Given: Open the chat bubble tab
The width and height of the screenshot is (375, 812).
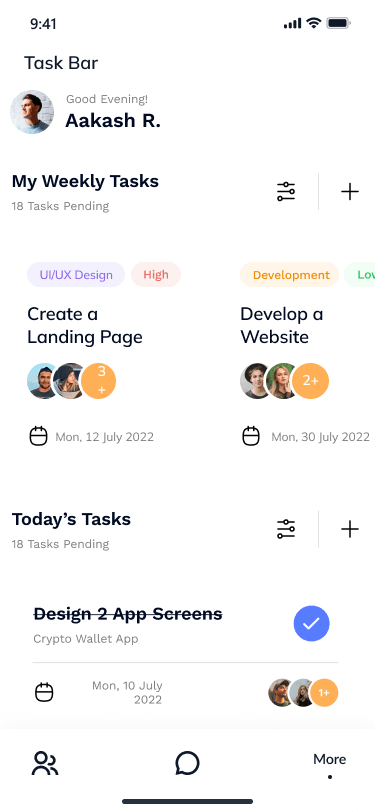Looking at the screenshot, I should click(187, 763).
